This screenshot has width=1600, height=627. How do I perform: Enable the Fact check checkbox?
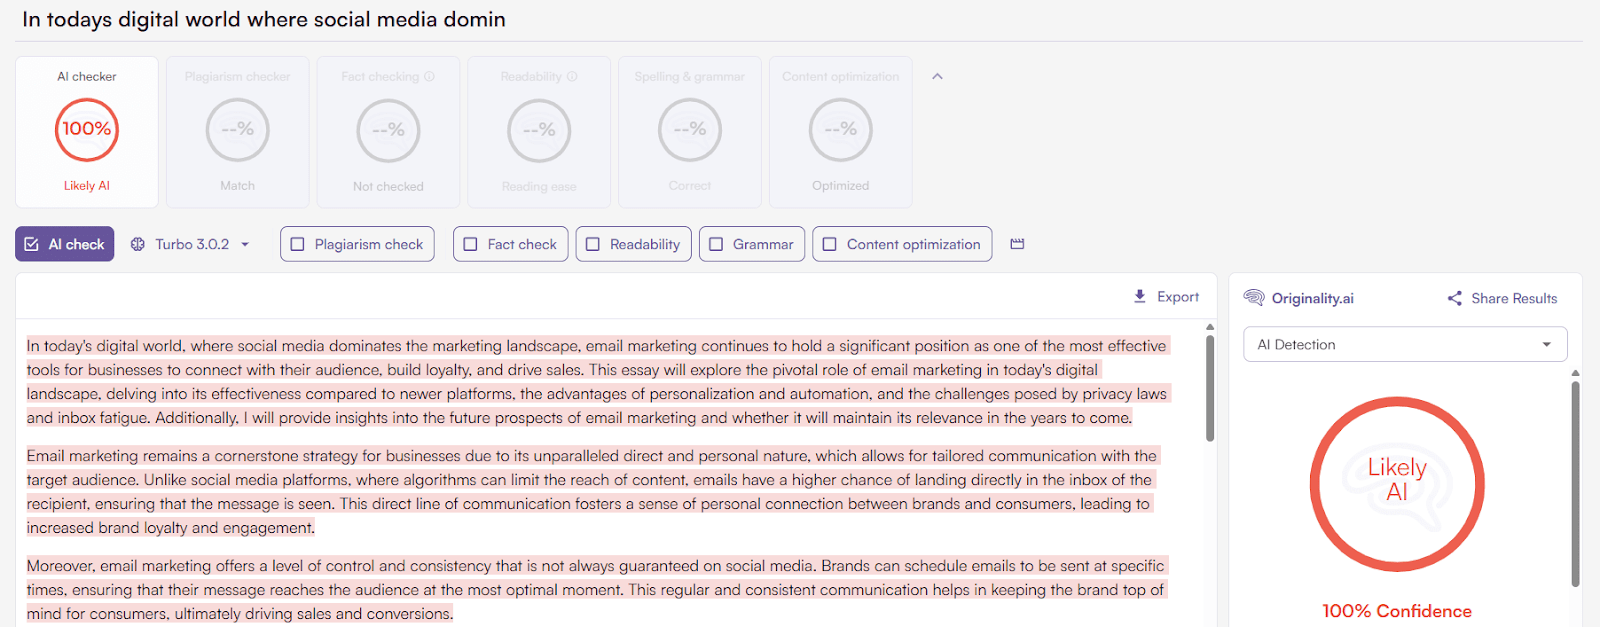[470, 243]
